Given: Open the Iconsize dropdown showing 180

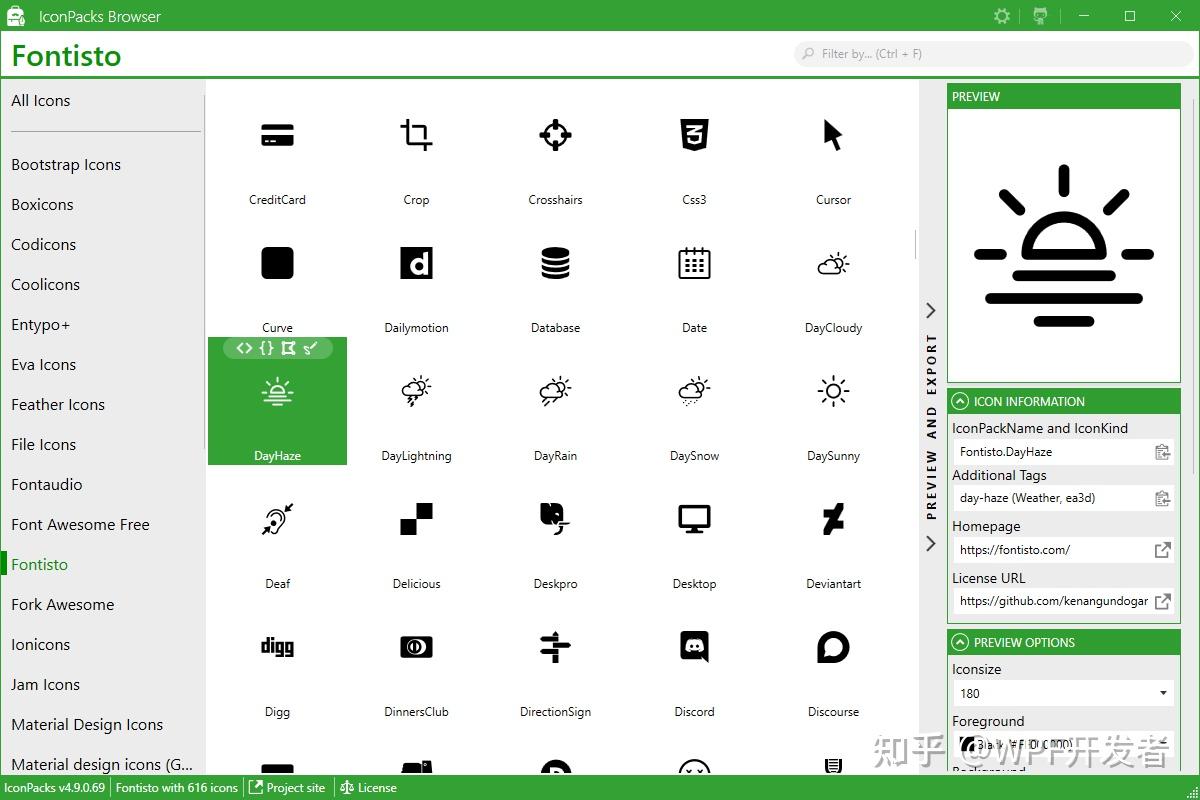Looking at the screenshot, I should (1062, 693).
